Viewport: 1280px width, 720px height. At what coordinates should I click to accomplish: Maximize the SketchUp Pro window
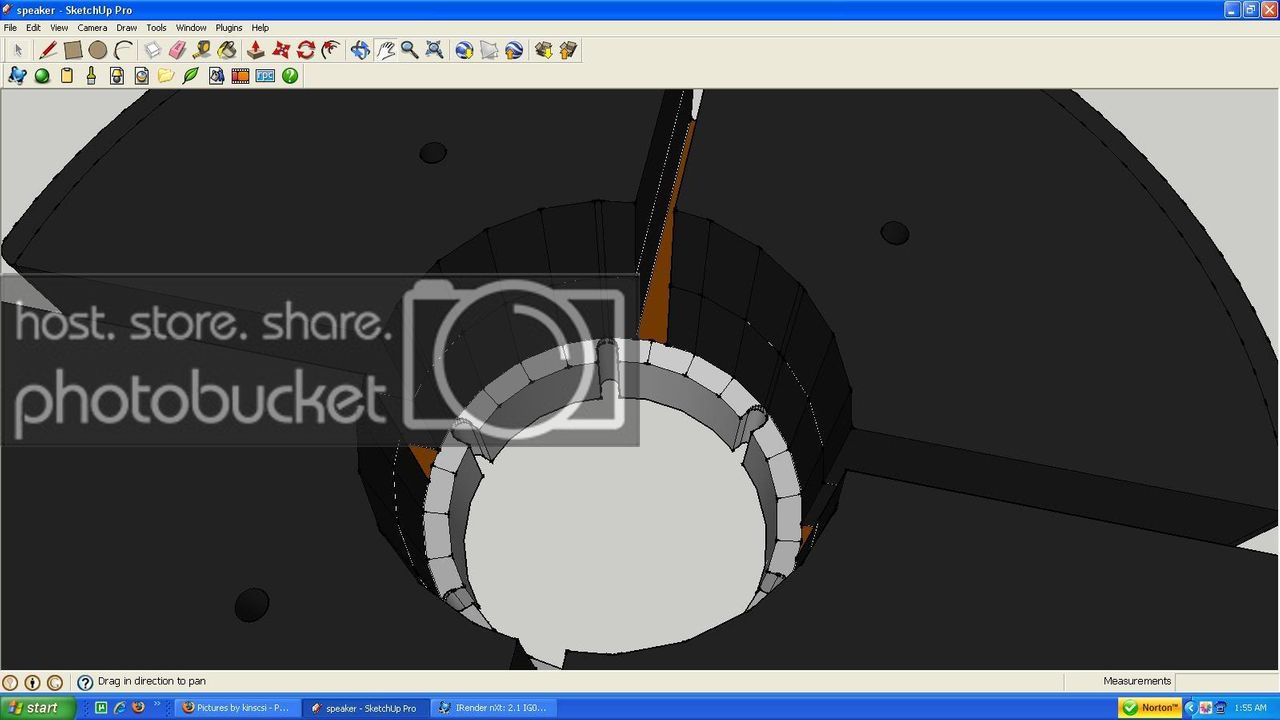[1250, 10]
